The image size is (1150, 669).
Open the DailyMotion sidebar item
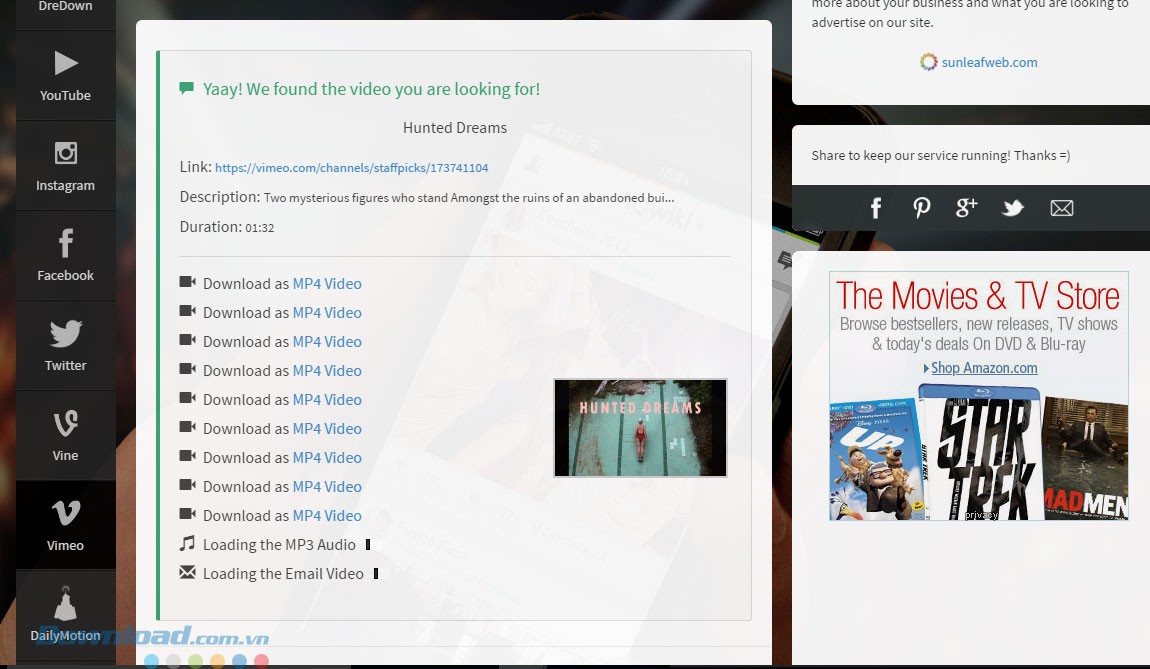pyautogui.click(x=65, y=615)
